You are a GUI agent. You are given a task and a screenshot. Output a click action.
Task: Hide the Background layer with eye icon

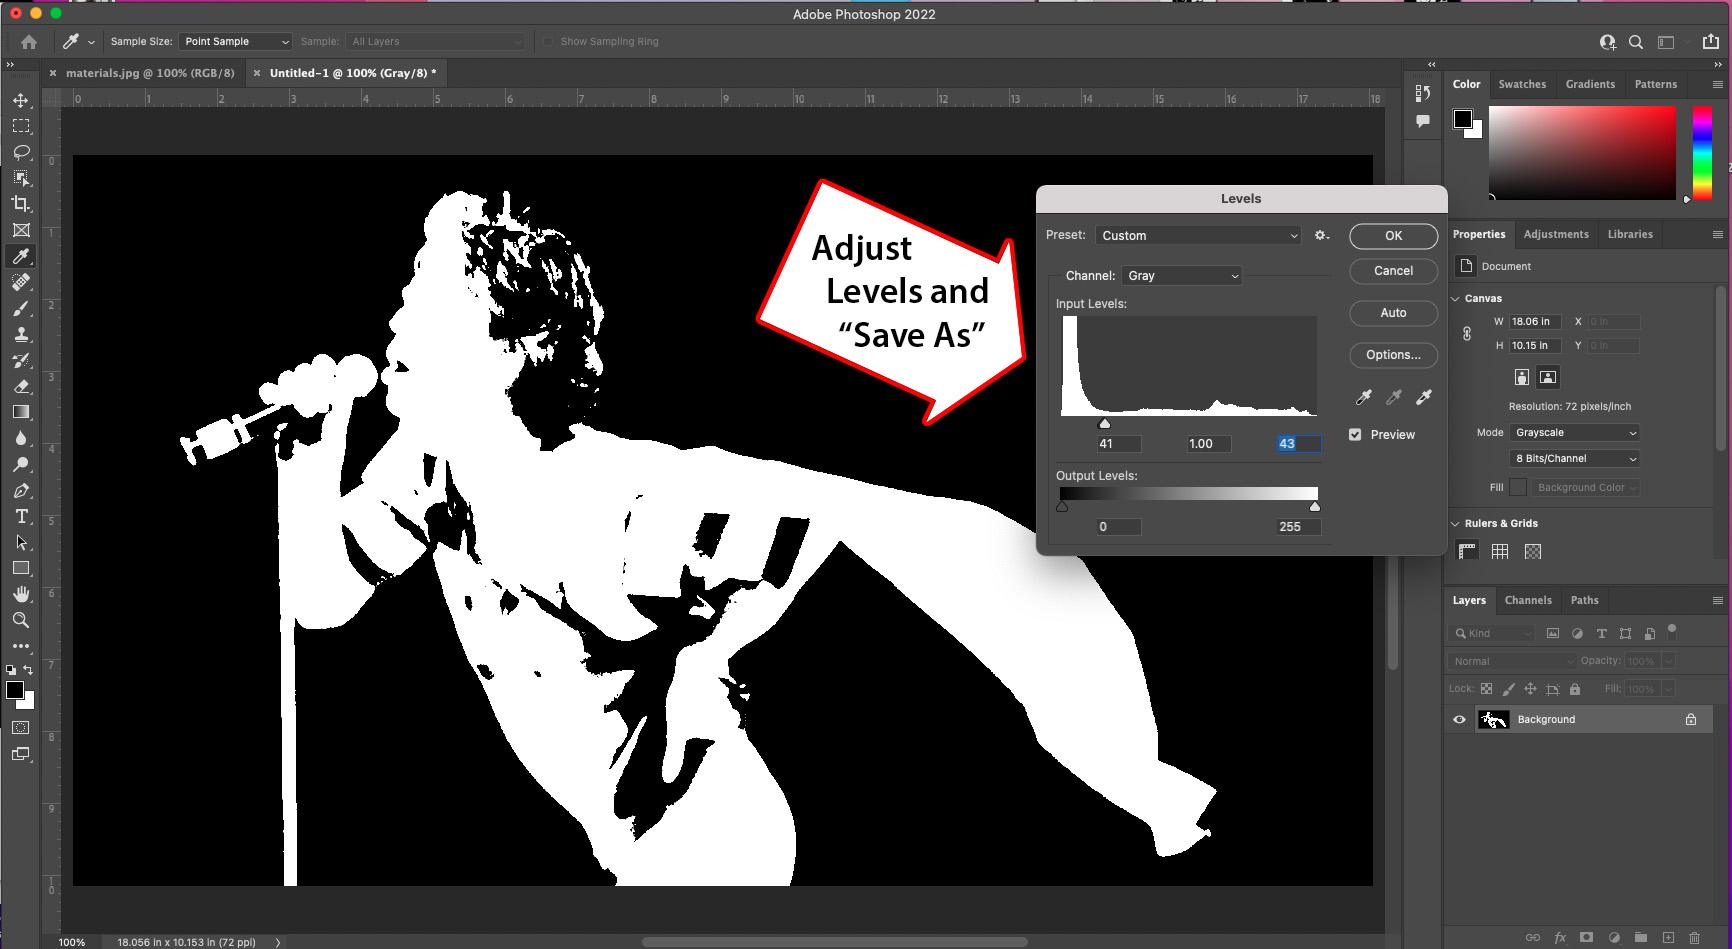coord(1459,720)
